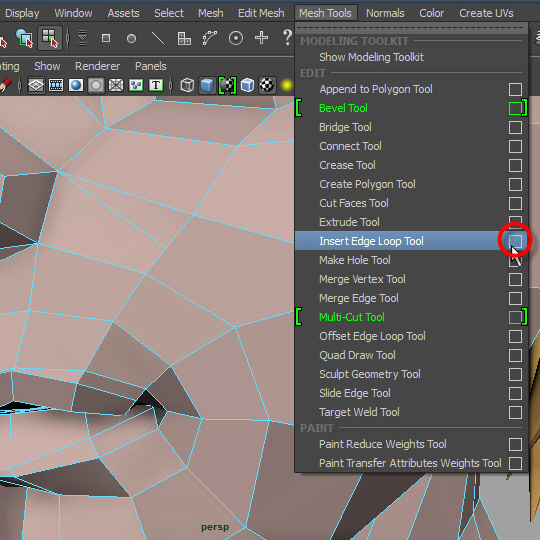Close the Mesh Tools menu title
The image size is (540, 540).
point(325,13)
